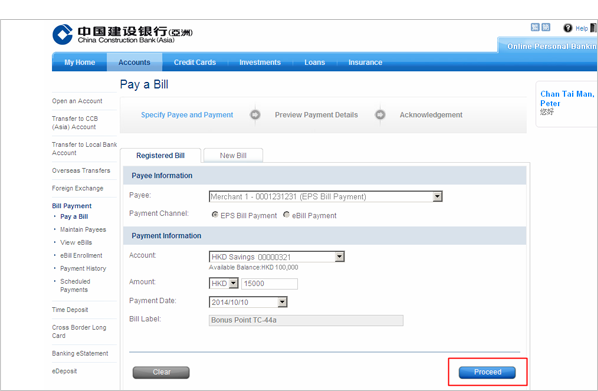Click the Help link
Screen dimensions: 598x391
click(x=581, y=28)
